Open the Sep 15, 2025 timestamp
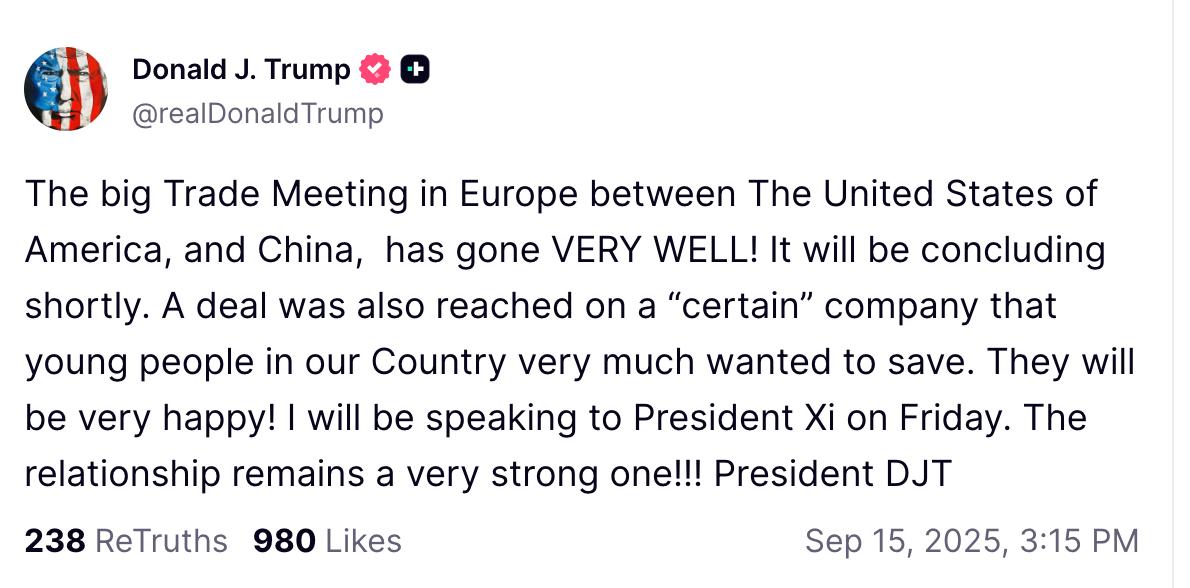This screenshot has height=588, width=1190. click(x=971, y=541)
